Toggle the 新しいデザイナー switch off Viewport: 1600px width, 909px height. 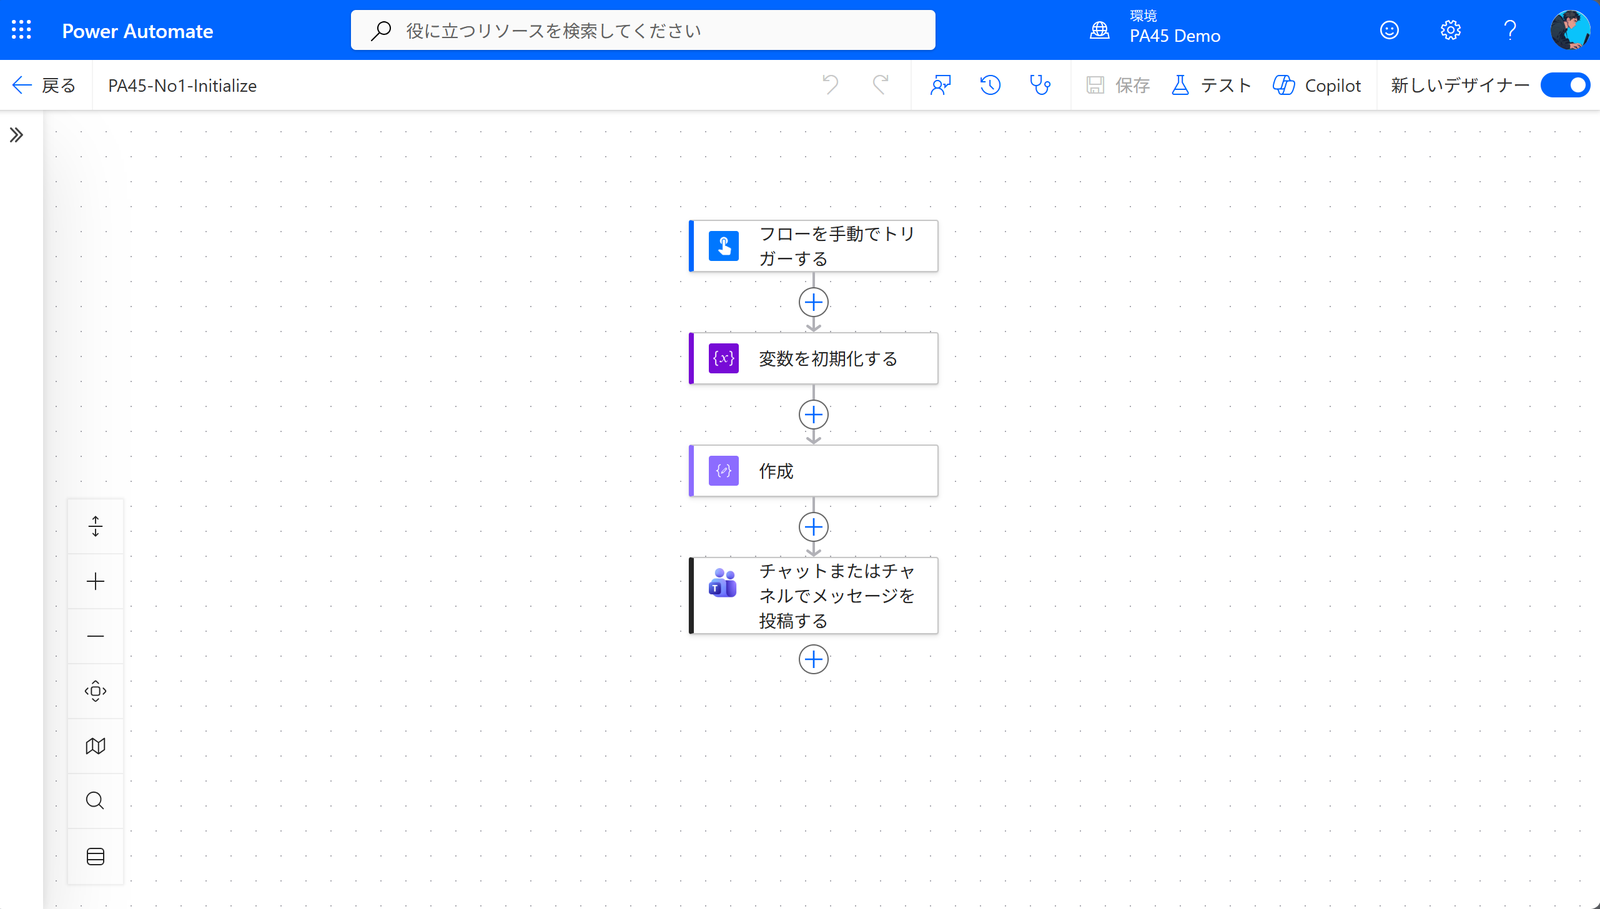point(1565,85)
